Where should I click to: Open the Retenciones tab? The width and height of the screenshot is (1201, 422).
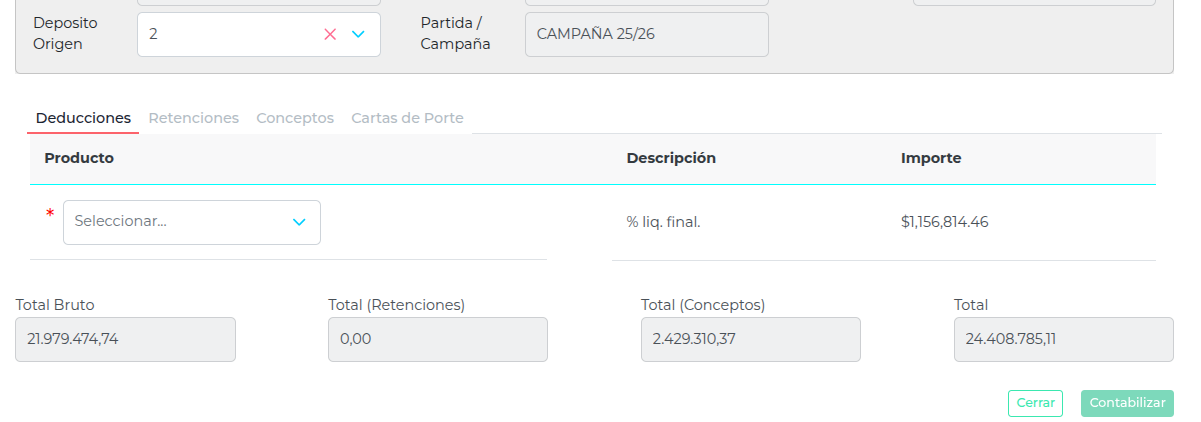click(x=194, y=118)
